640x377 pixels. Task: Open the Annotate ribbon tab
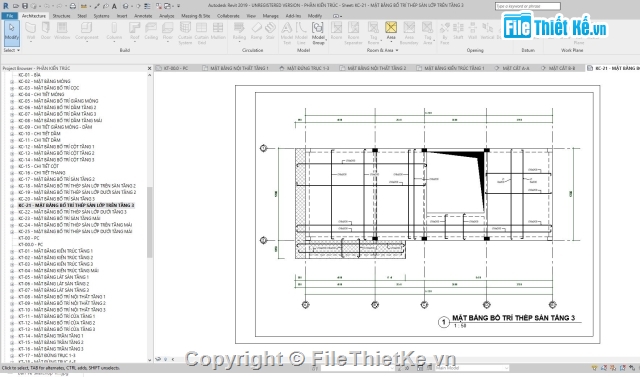pos(143,16)
